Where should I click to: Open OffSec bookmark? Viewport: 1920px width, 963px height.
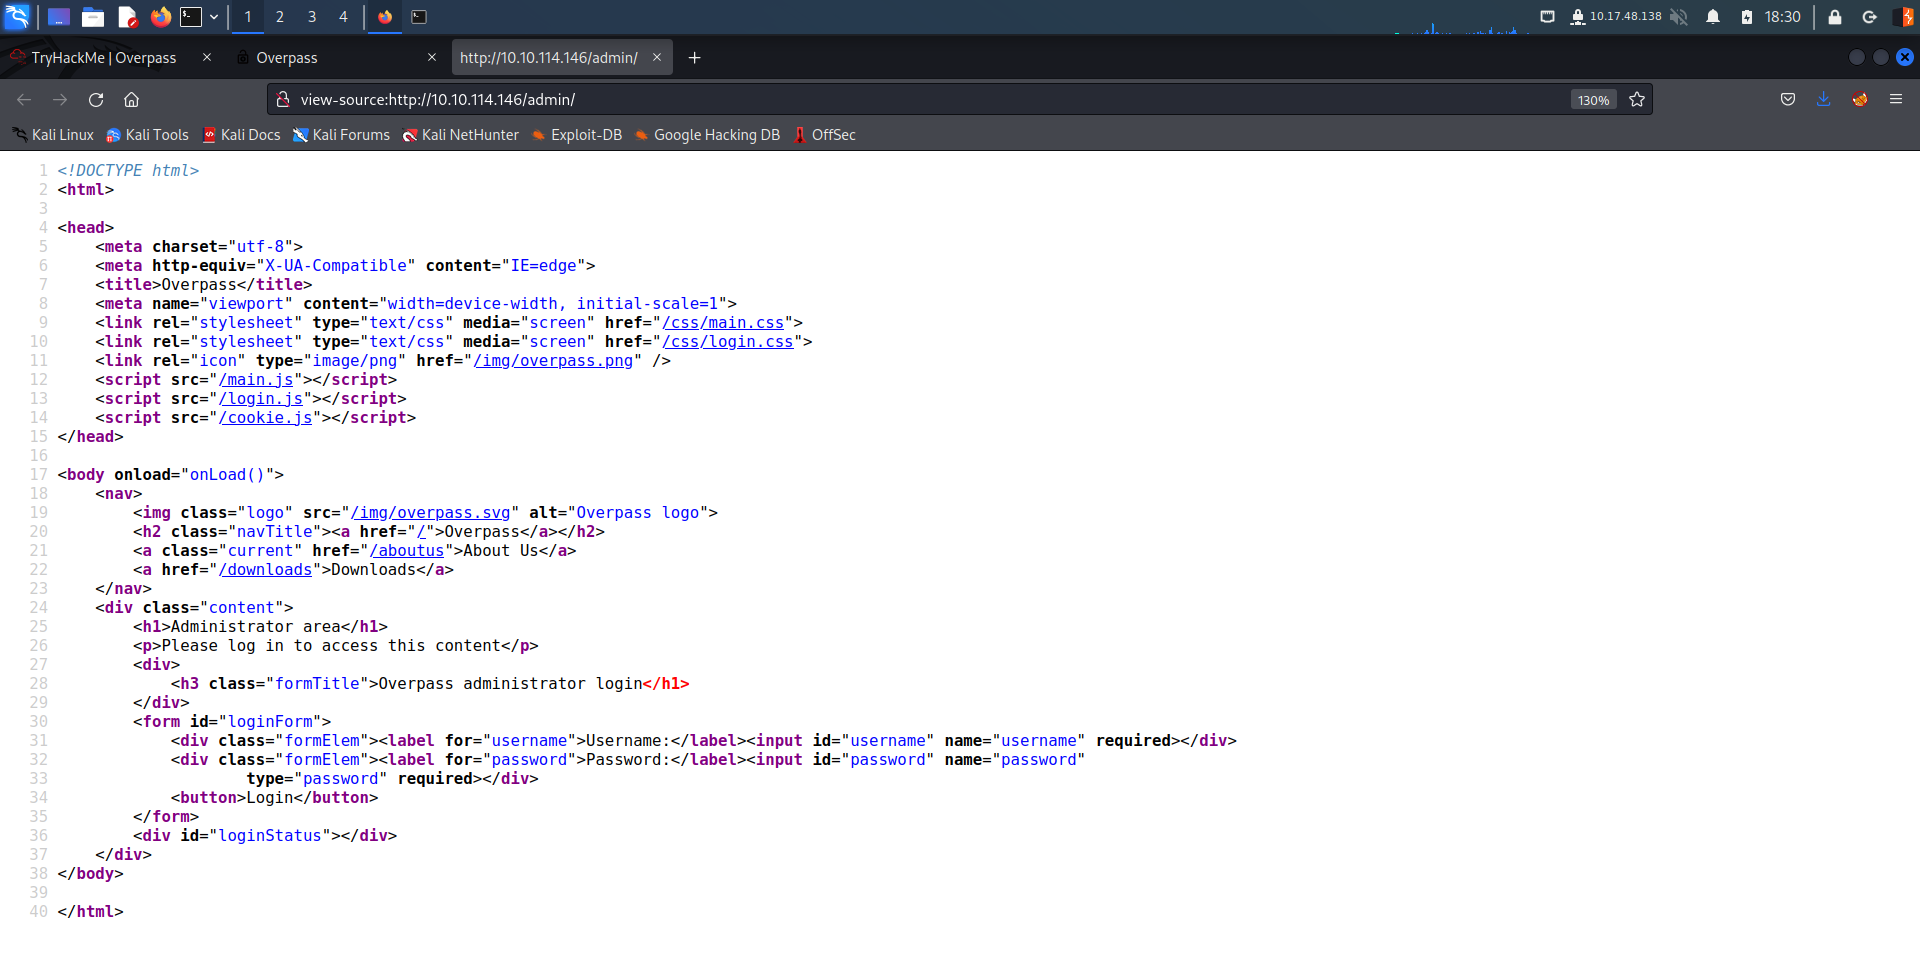[x=824, y=135]
